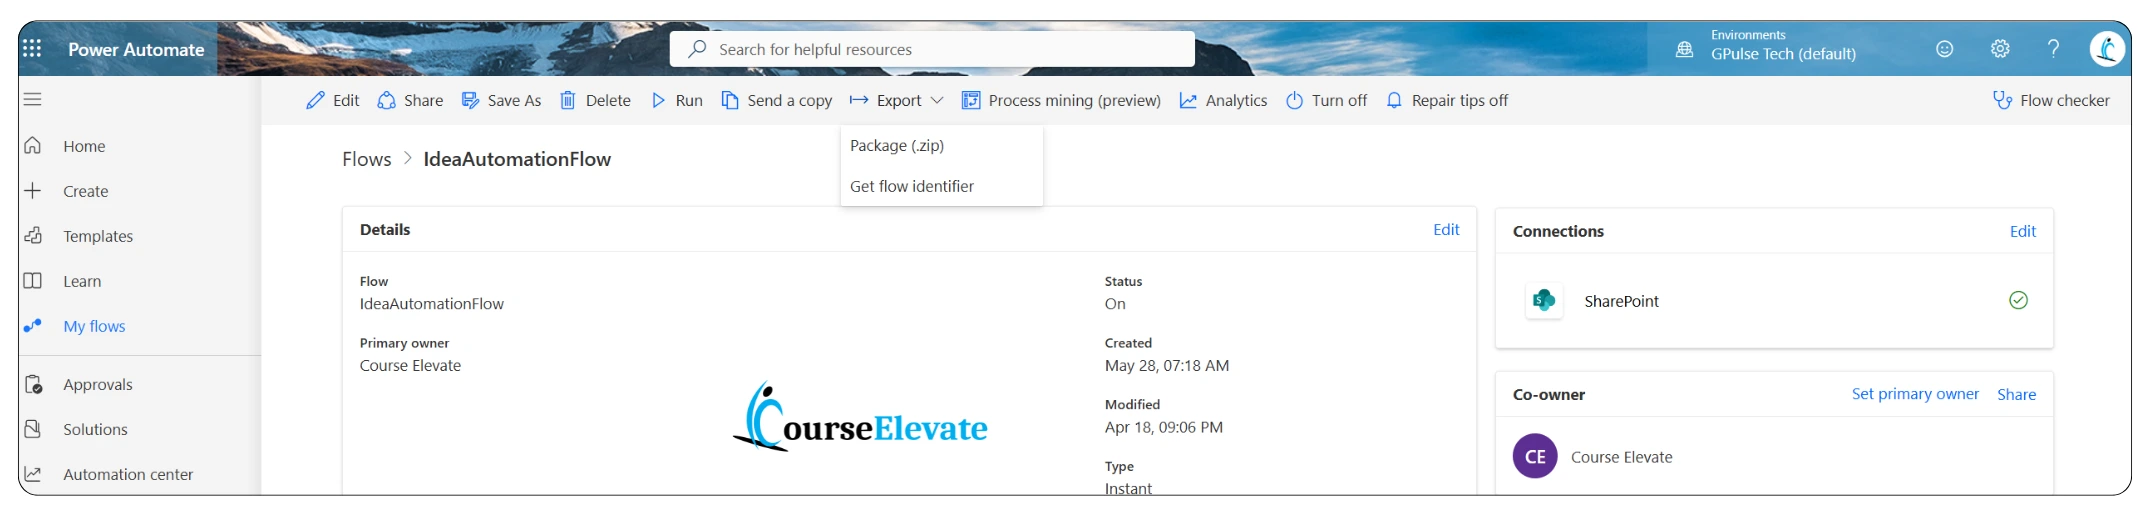The height and width of the screenshot is (514, 2147).
Task: Click the 'Course Elevate' co-owner name
Action: pos(1621,457)
